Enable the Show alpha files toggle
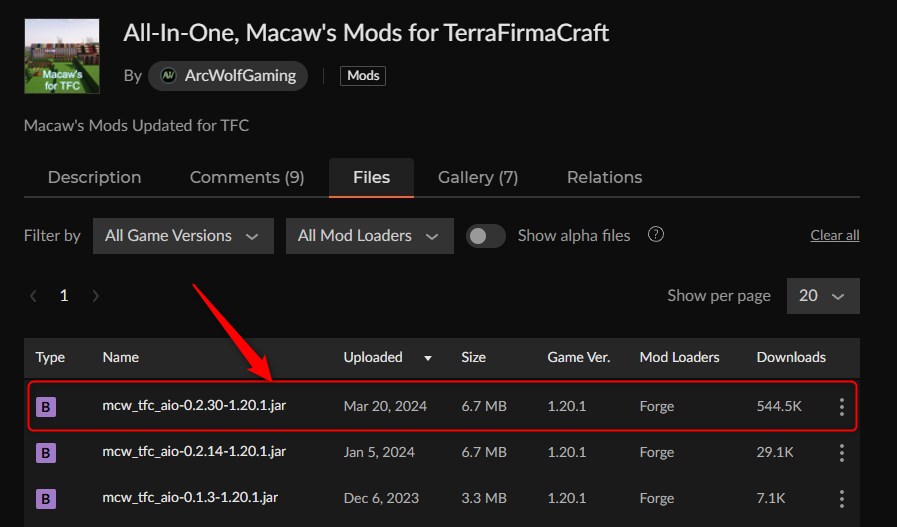This screenshot has width=897, height=527. coord(486,236)
